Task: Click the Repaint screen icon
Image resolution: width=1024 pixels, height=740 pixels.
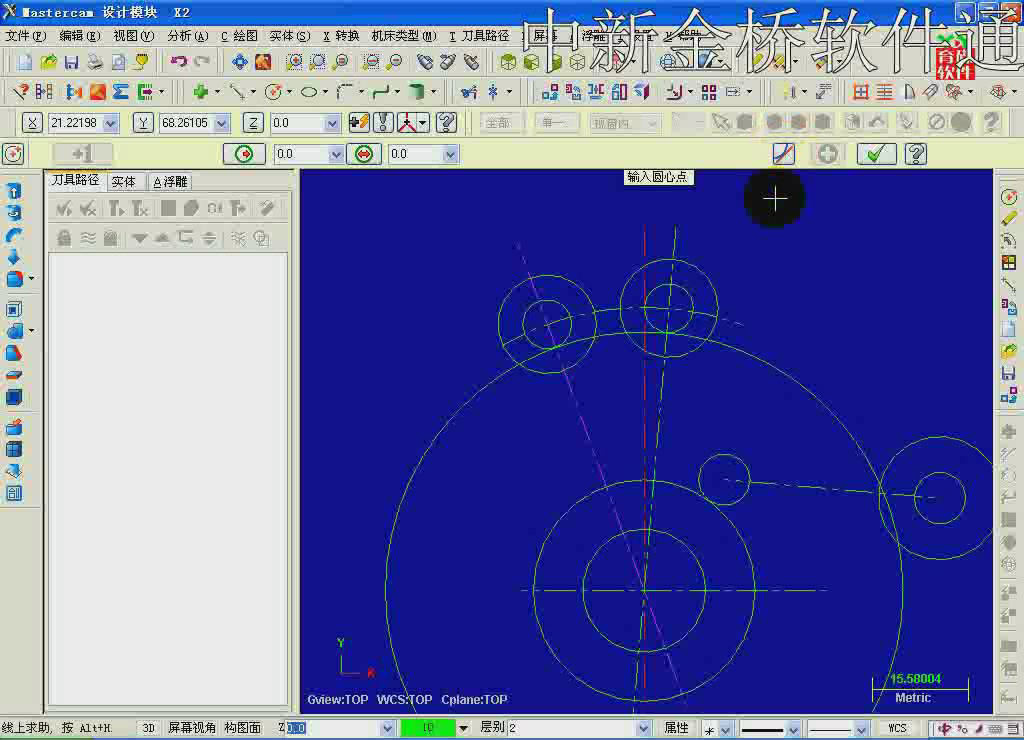Action: coord(263,62)
